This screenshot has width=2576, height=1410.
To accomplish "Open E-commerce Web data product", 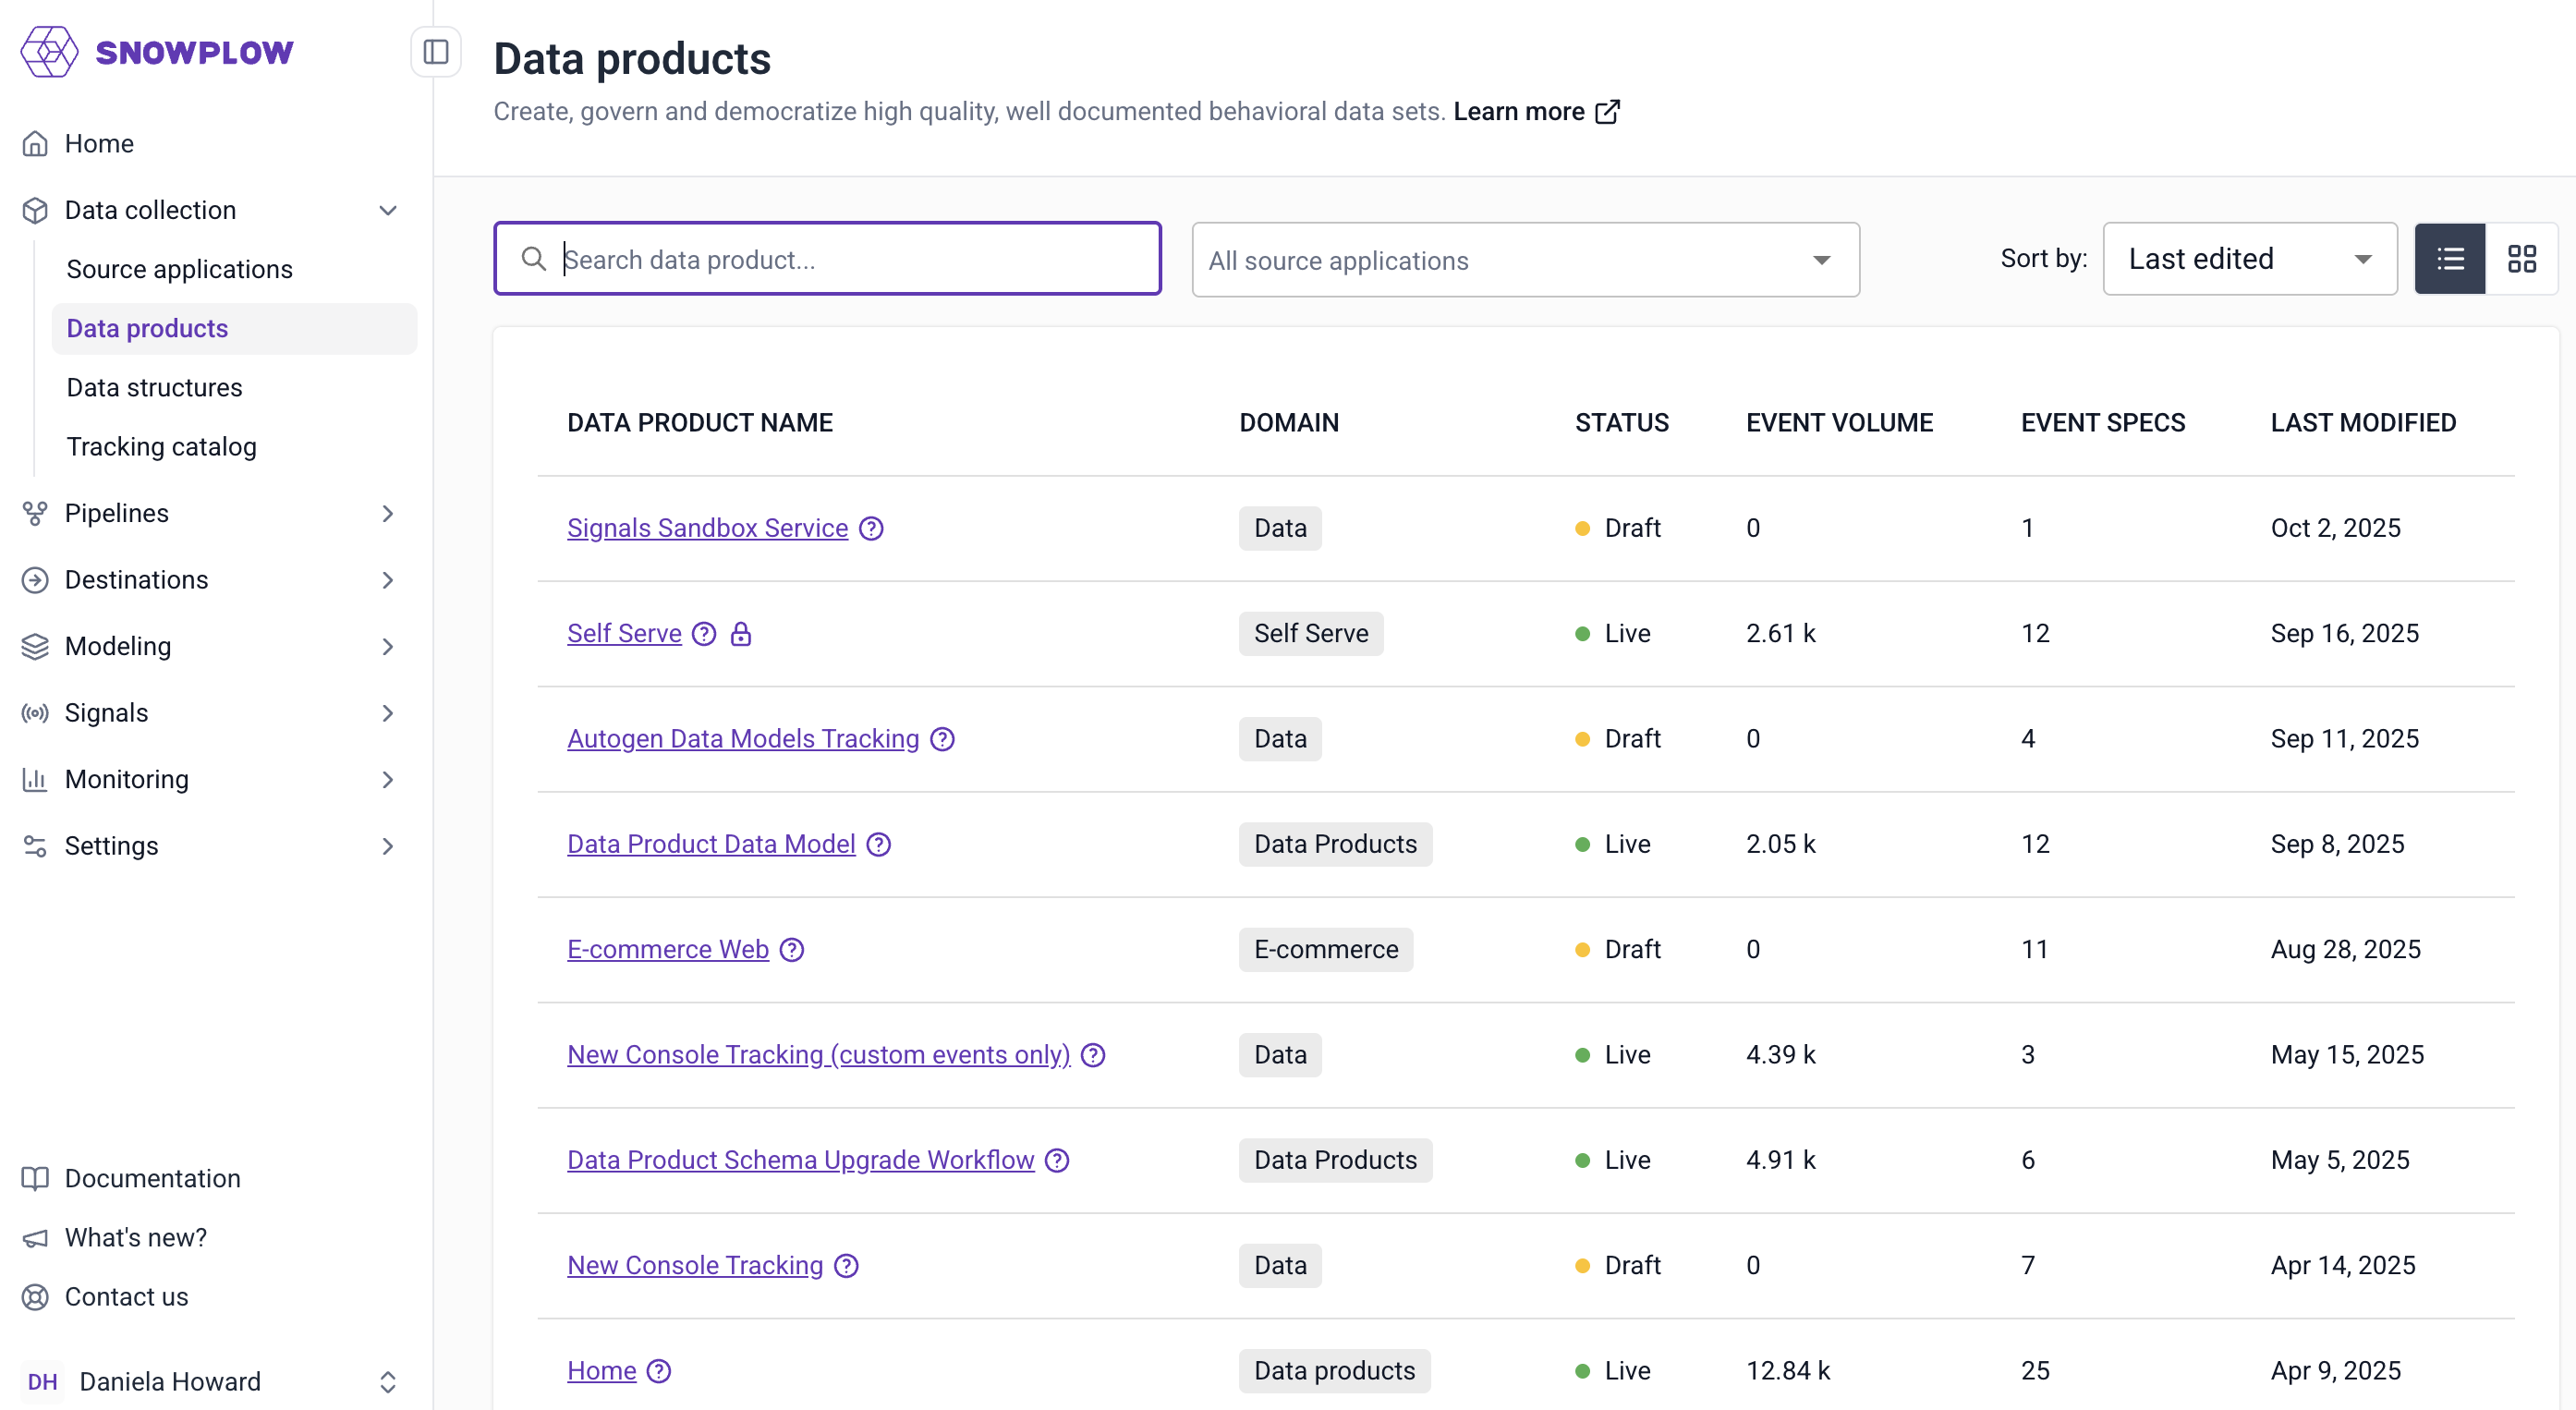I will point(668,949).
